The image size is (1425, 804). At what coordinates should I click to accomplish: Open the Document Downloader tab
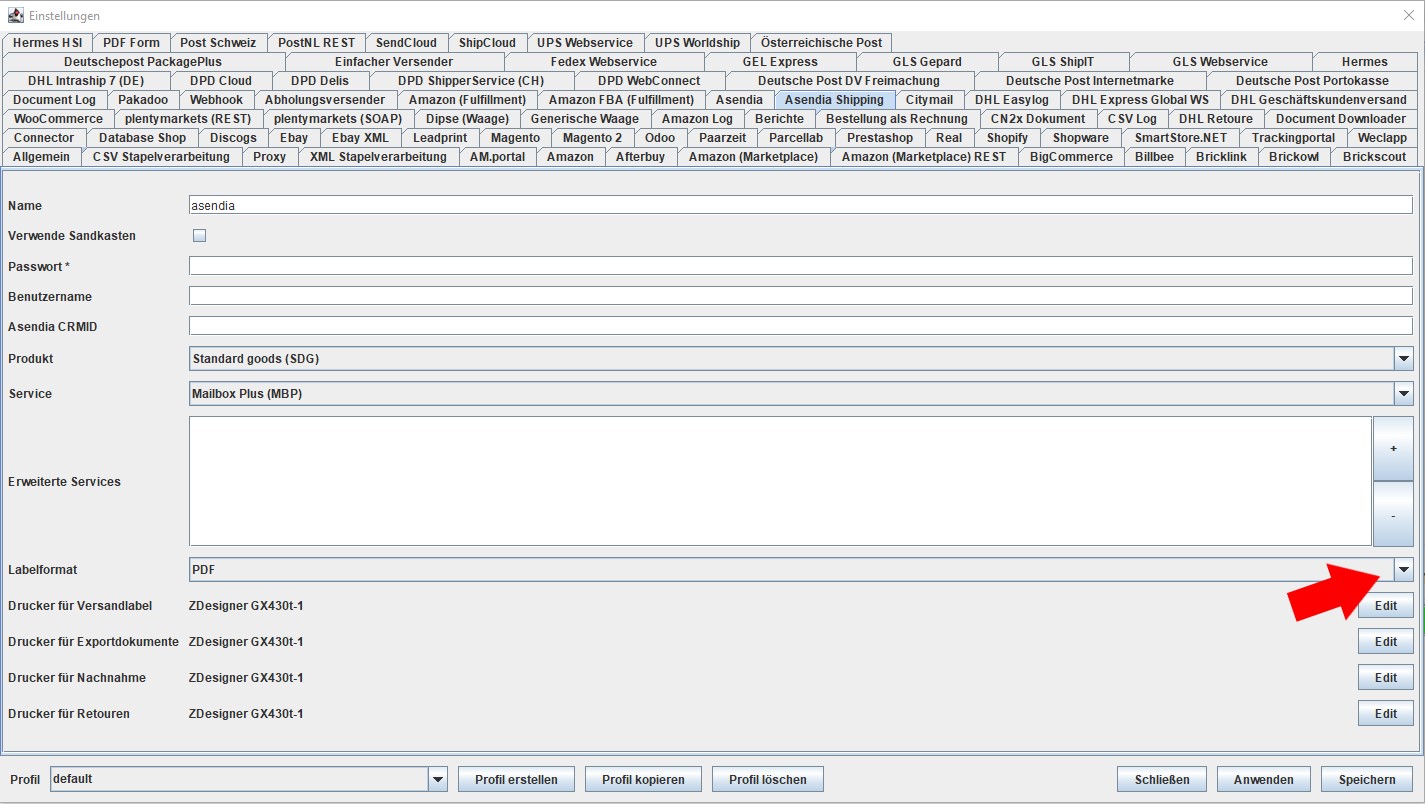coord(1340,119)
